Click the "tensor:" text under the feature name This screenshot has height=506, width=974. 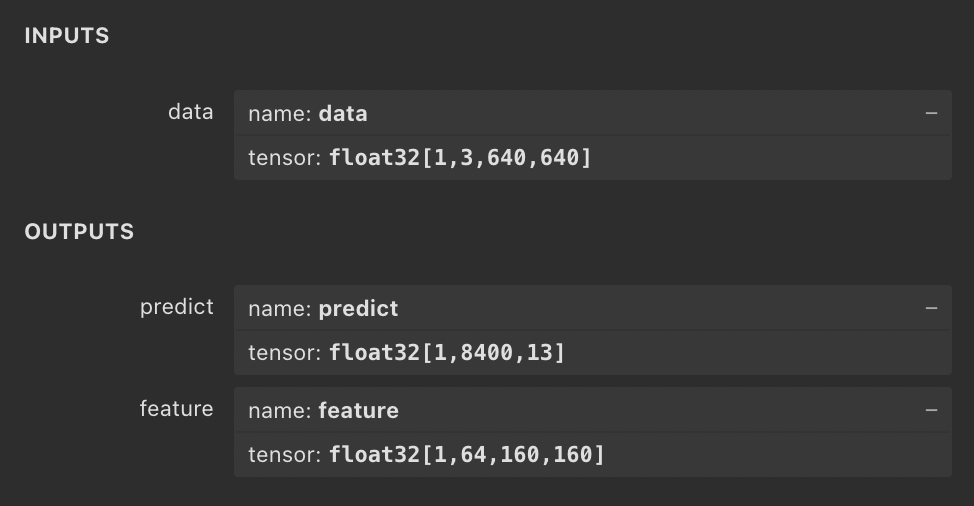pos(284,455)
